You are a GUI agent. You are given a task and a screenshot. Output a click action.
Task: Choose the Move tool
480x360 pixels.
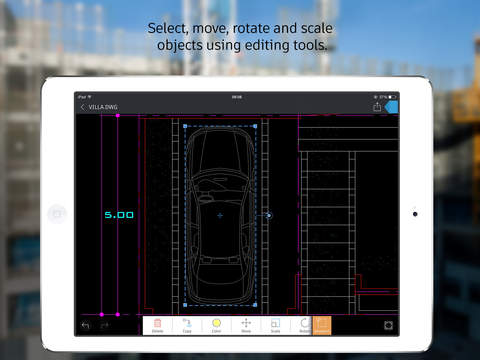(246, 325)
